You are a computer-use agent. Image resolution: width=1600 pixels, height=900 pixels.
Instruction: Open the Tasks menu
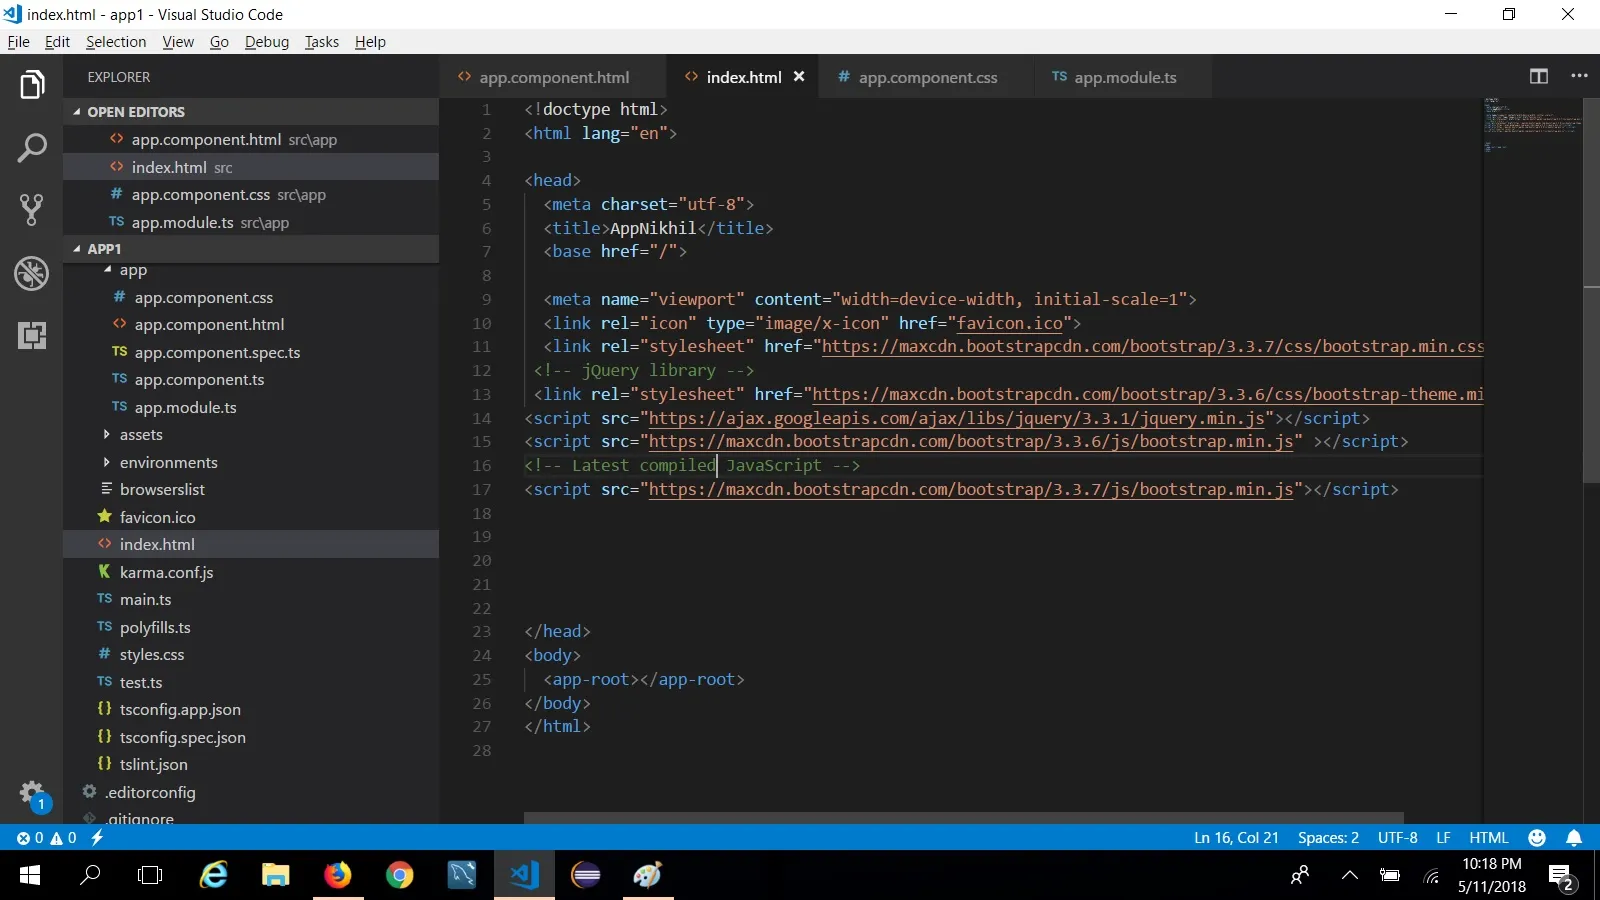(x=322, y=42)
